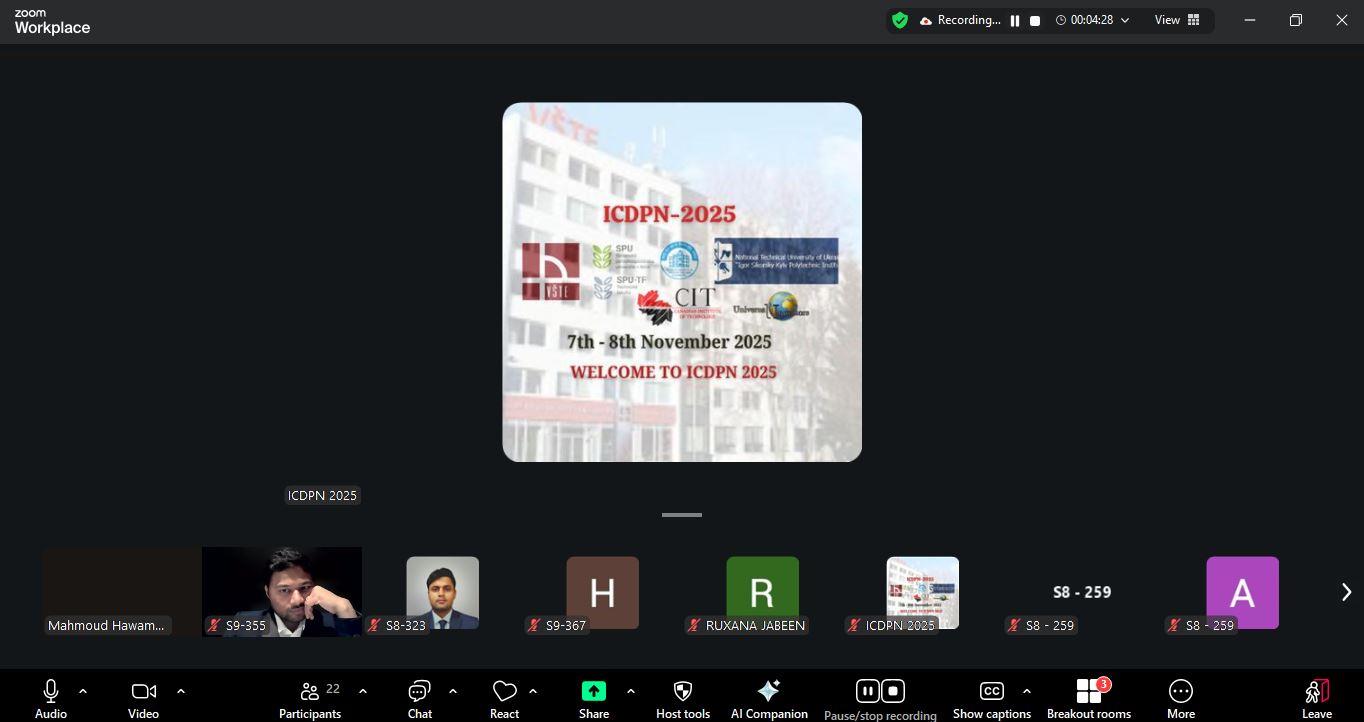The image size is (1364, 722).
Task: Leave the meeting
Action: [1316, 698]
